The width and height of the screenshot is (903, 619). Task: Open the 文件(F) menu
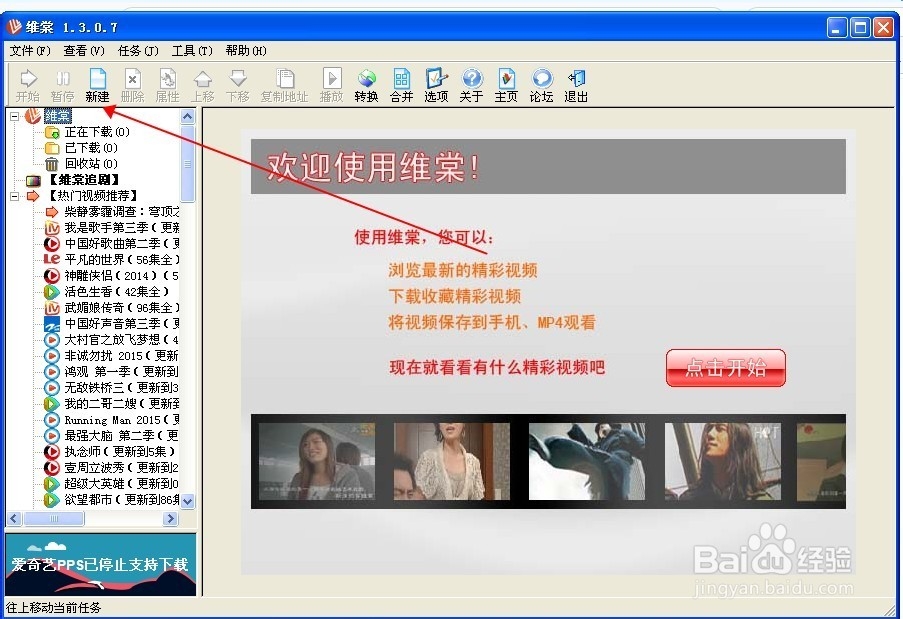pyautogui.click(x=30, y=51)
